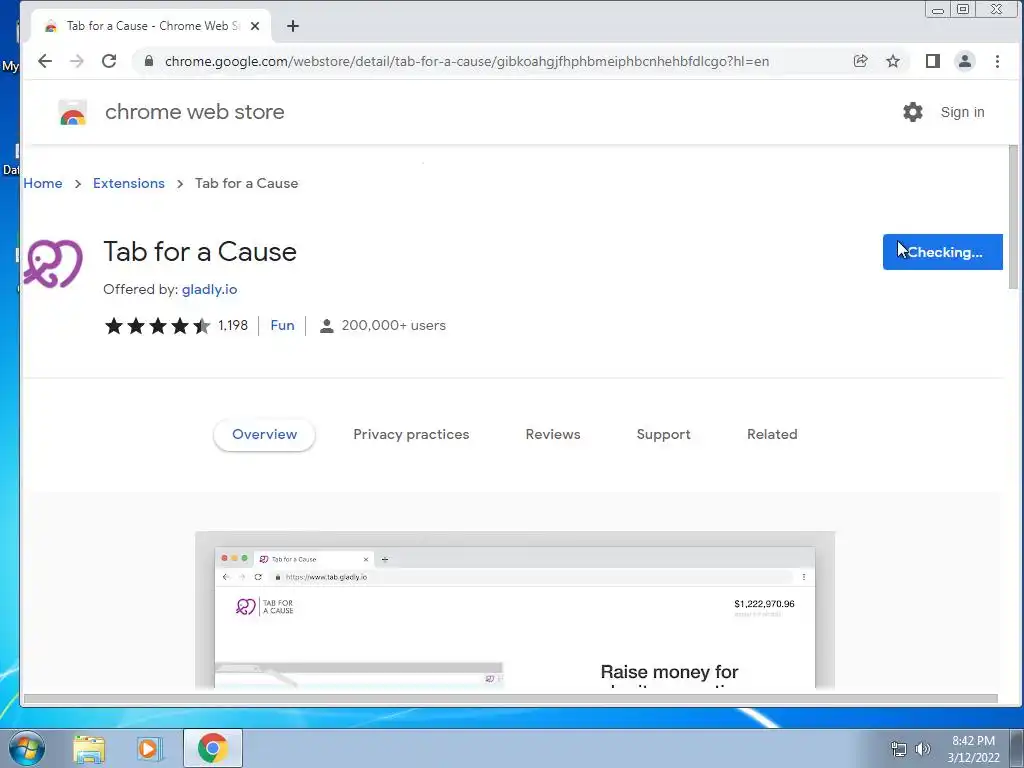Click the blue Checking... button
1024x768 pixels.
[942, 252]
